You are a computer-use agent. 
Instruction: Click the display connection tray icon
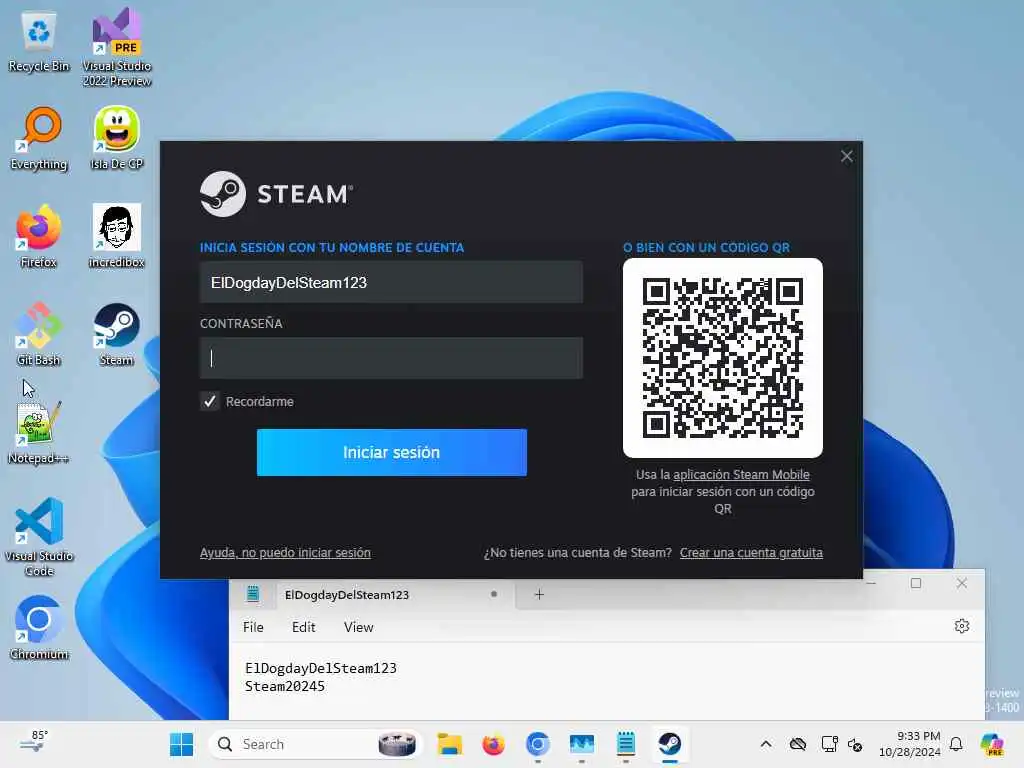(829, 744)
